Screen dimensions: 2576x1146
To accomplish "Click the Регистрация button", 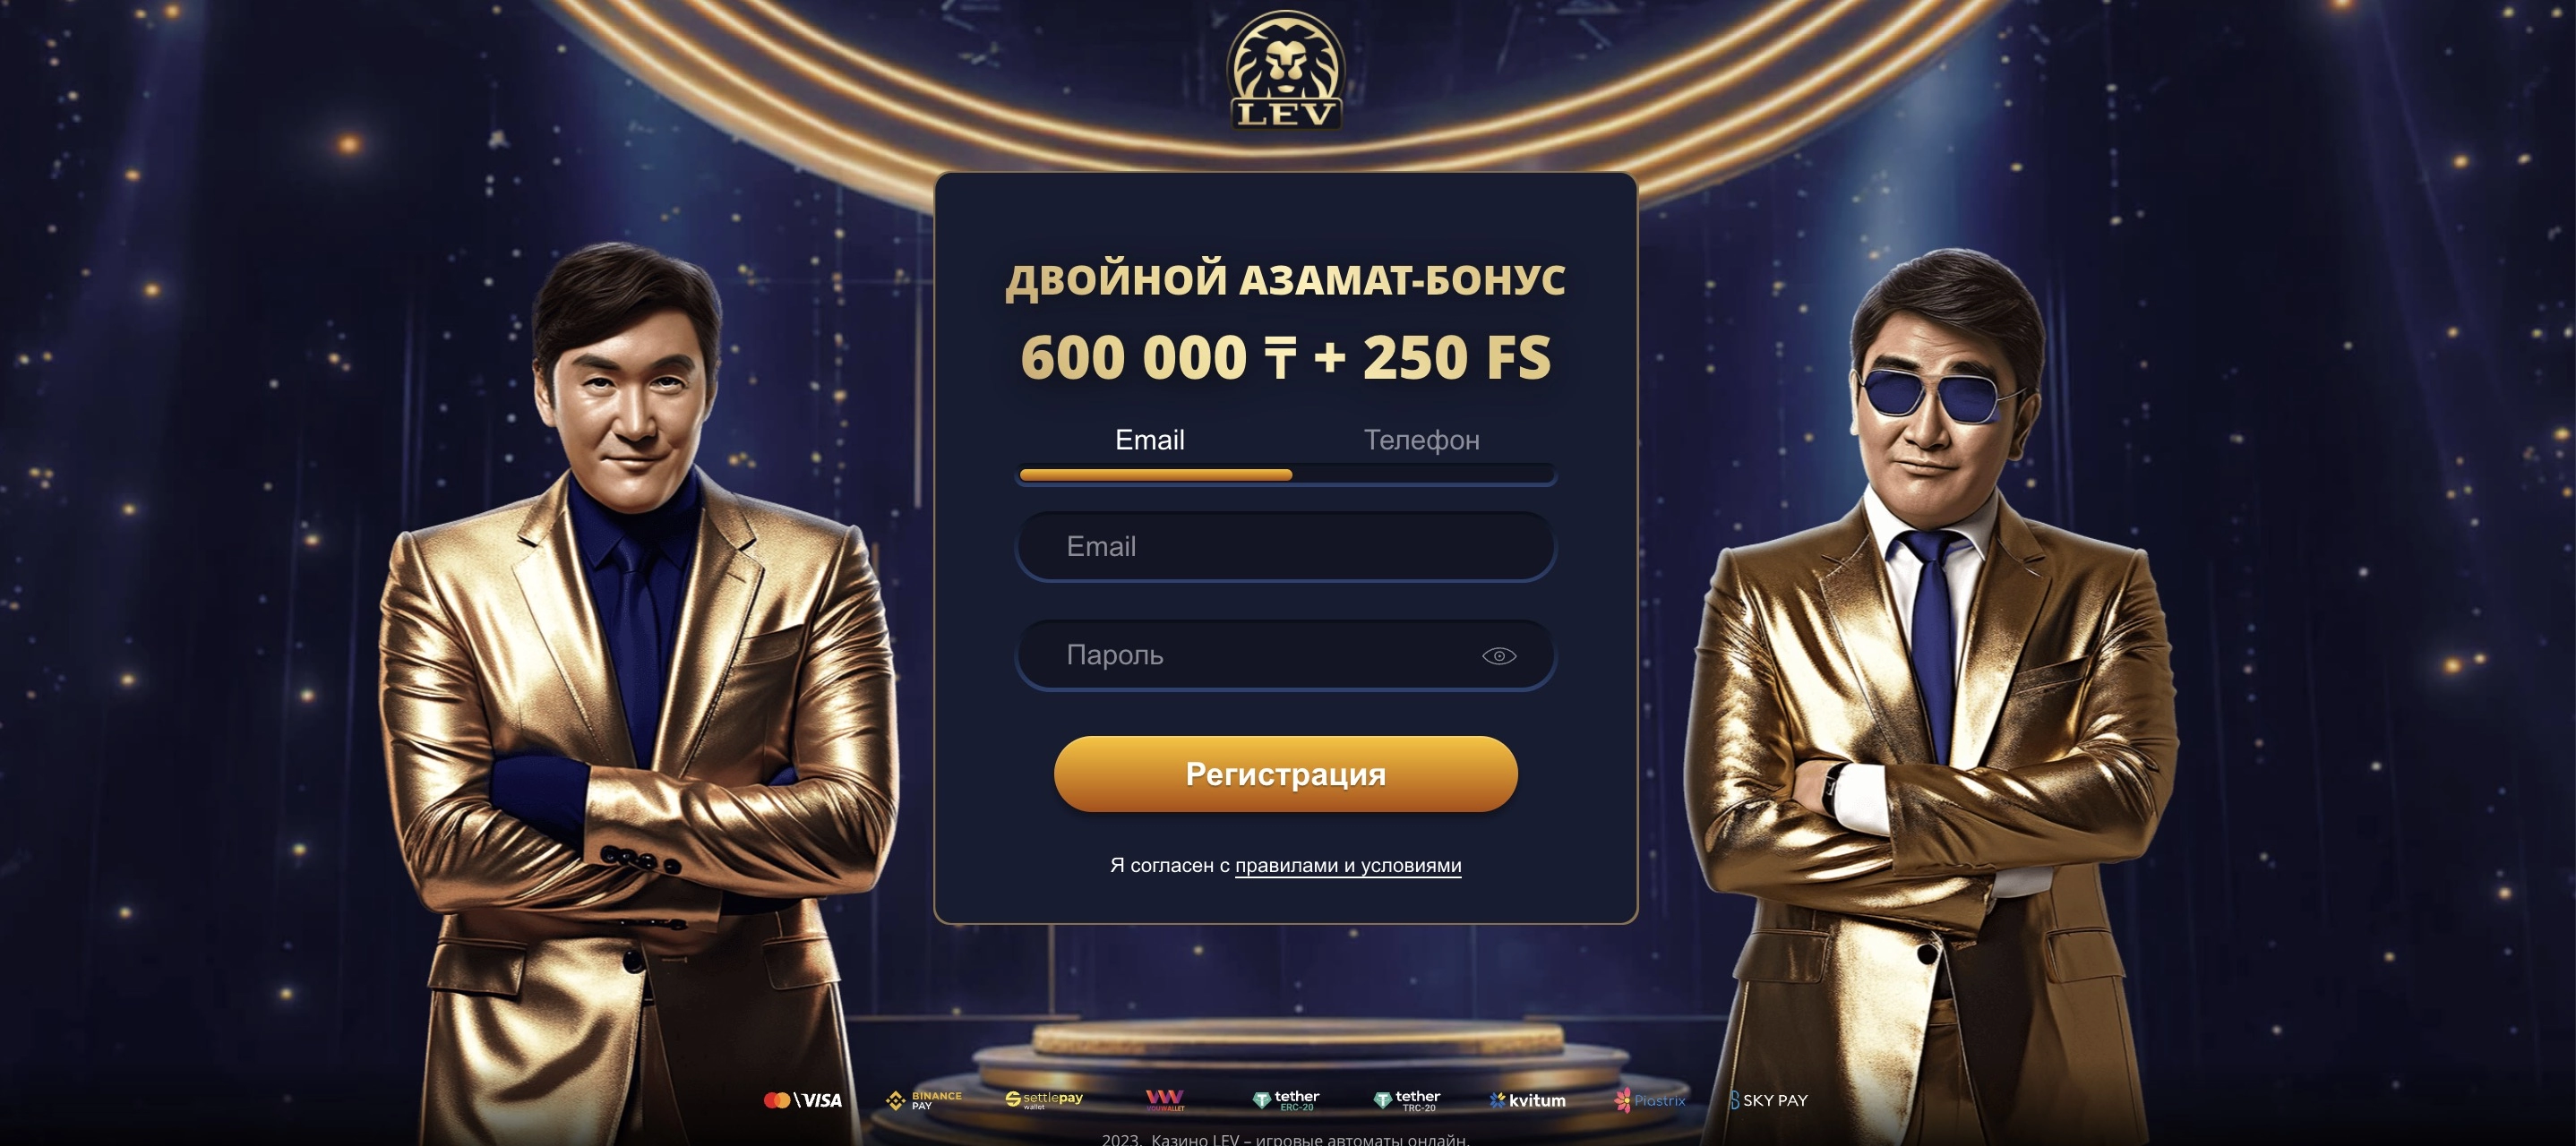I will click(1285, 774).
